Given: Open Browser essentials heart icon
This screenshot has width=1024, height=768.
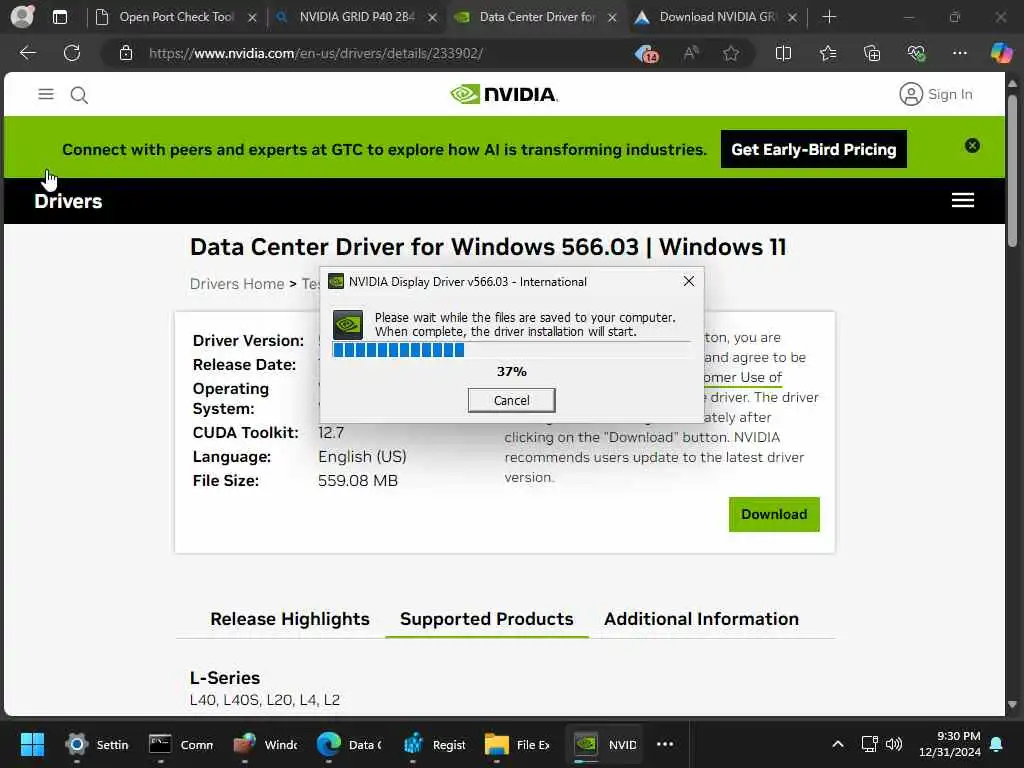Looking at the screenshot, I should 916,53.
